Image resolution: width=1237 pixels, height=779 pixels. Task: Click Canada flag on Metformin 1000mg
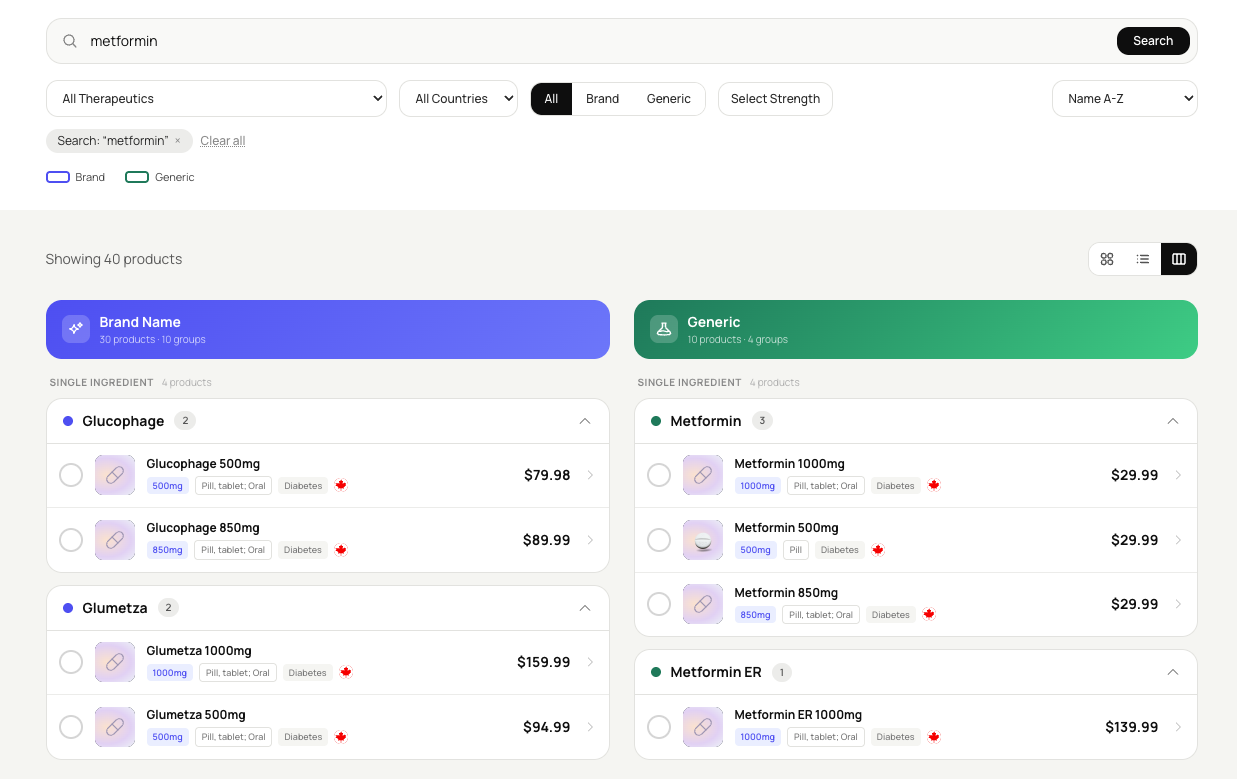[934, 485]
